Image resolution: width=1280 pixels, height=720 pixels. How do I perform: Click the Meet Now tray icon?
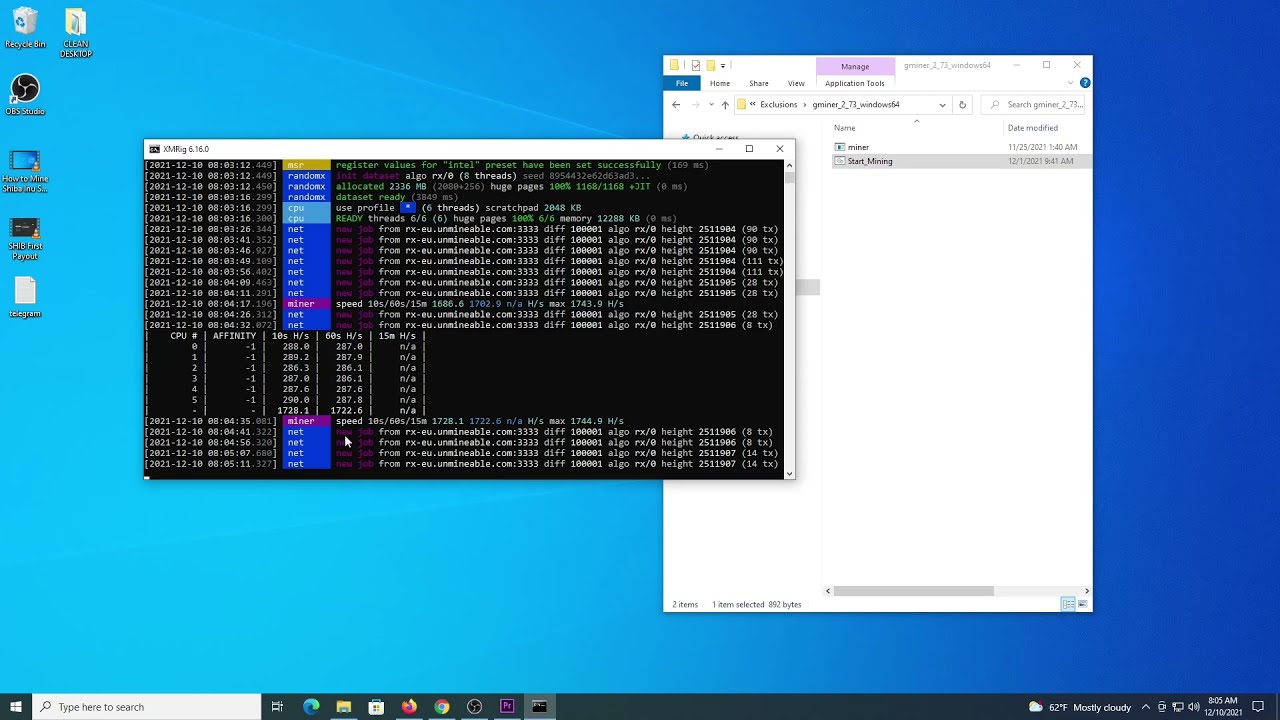pos(1162,707)
